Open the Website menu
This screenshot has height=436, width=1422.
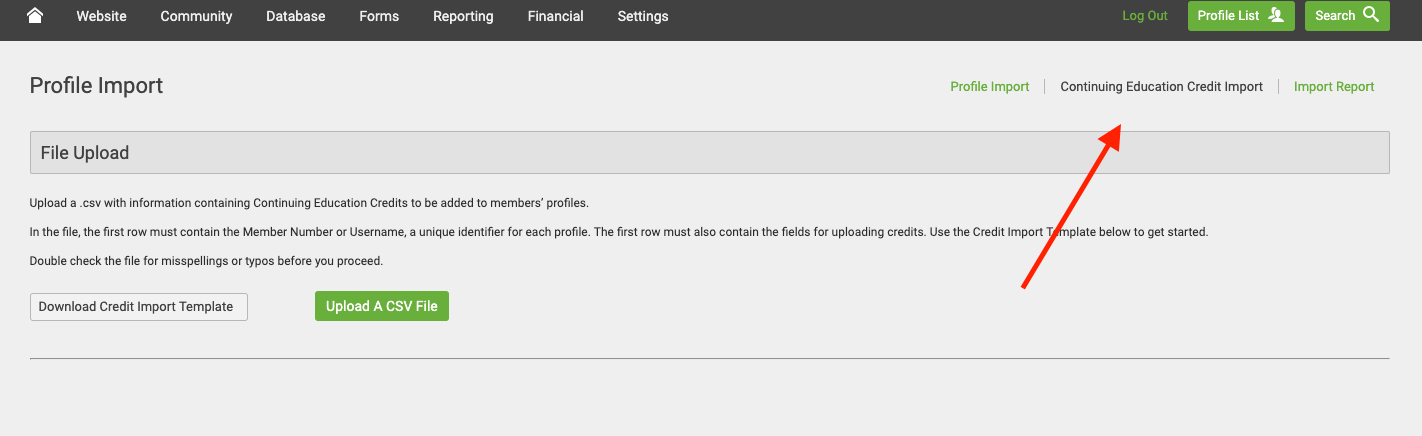tap(101, 16)
